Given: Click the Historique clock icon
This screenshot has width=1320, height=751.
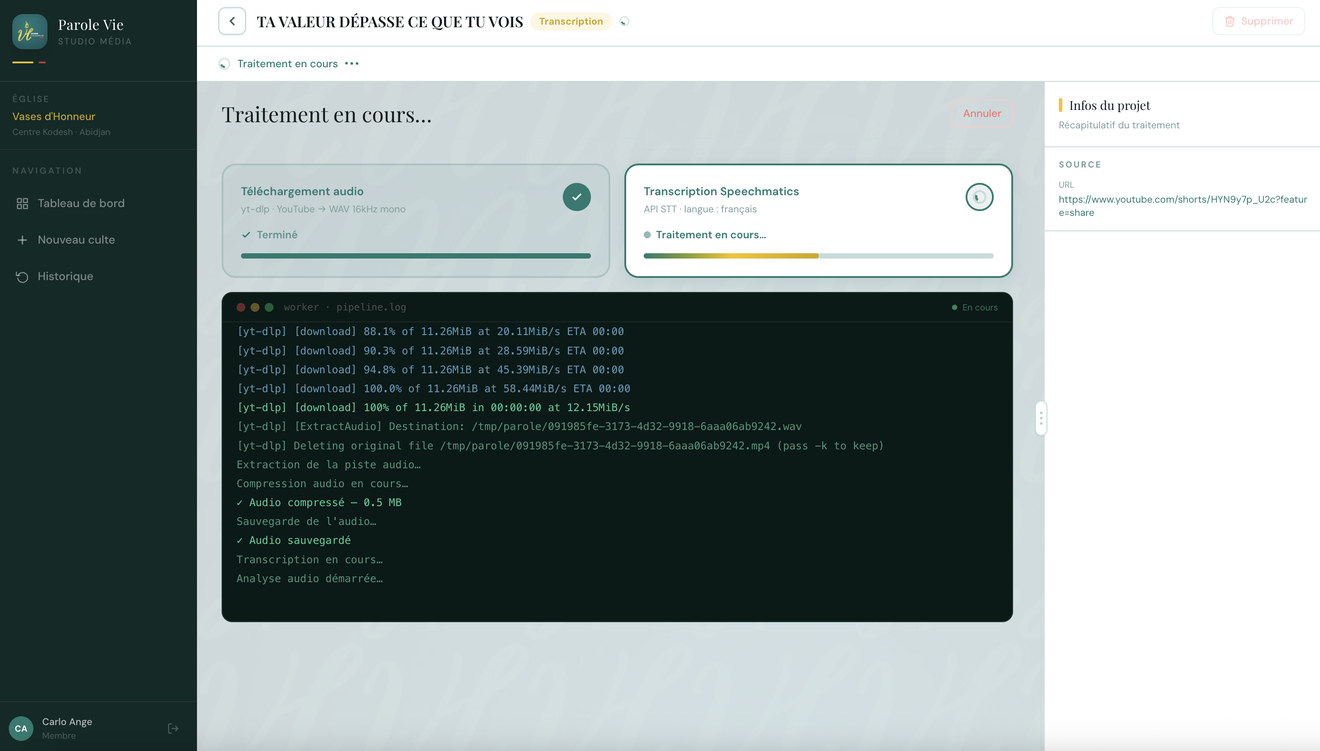Looking at the screenshot, I should (x=22, y=277).
